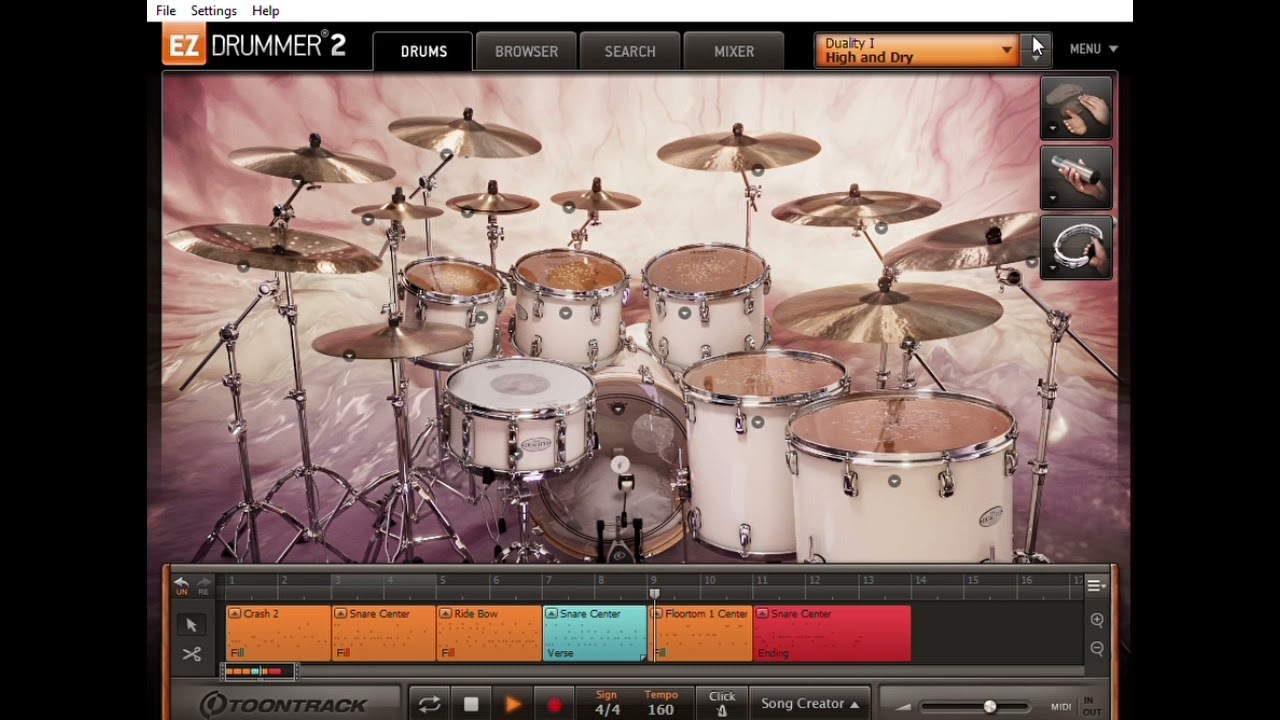
Task: Click the icon on the red Ending block
Action: [x=762, y=614]
